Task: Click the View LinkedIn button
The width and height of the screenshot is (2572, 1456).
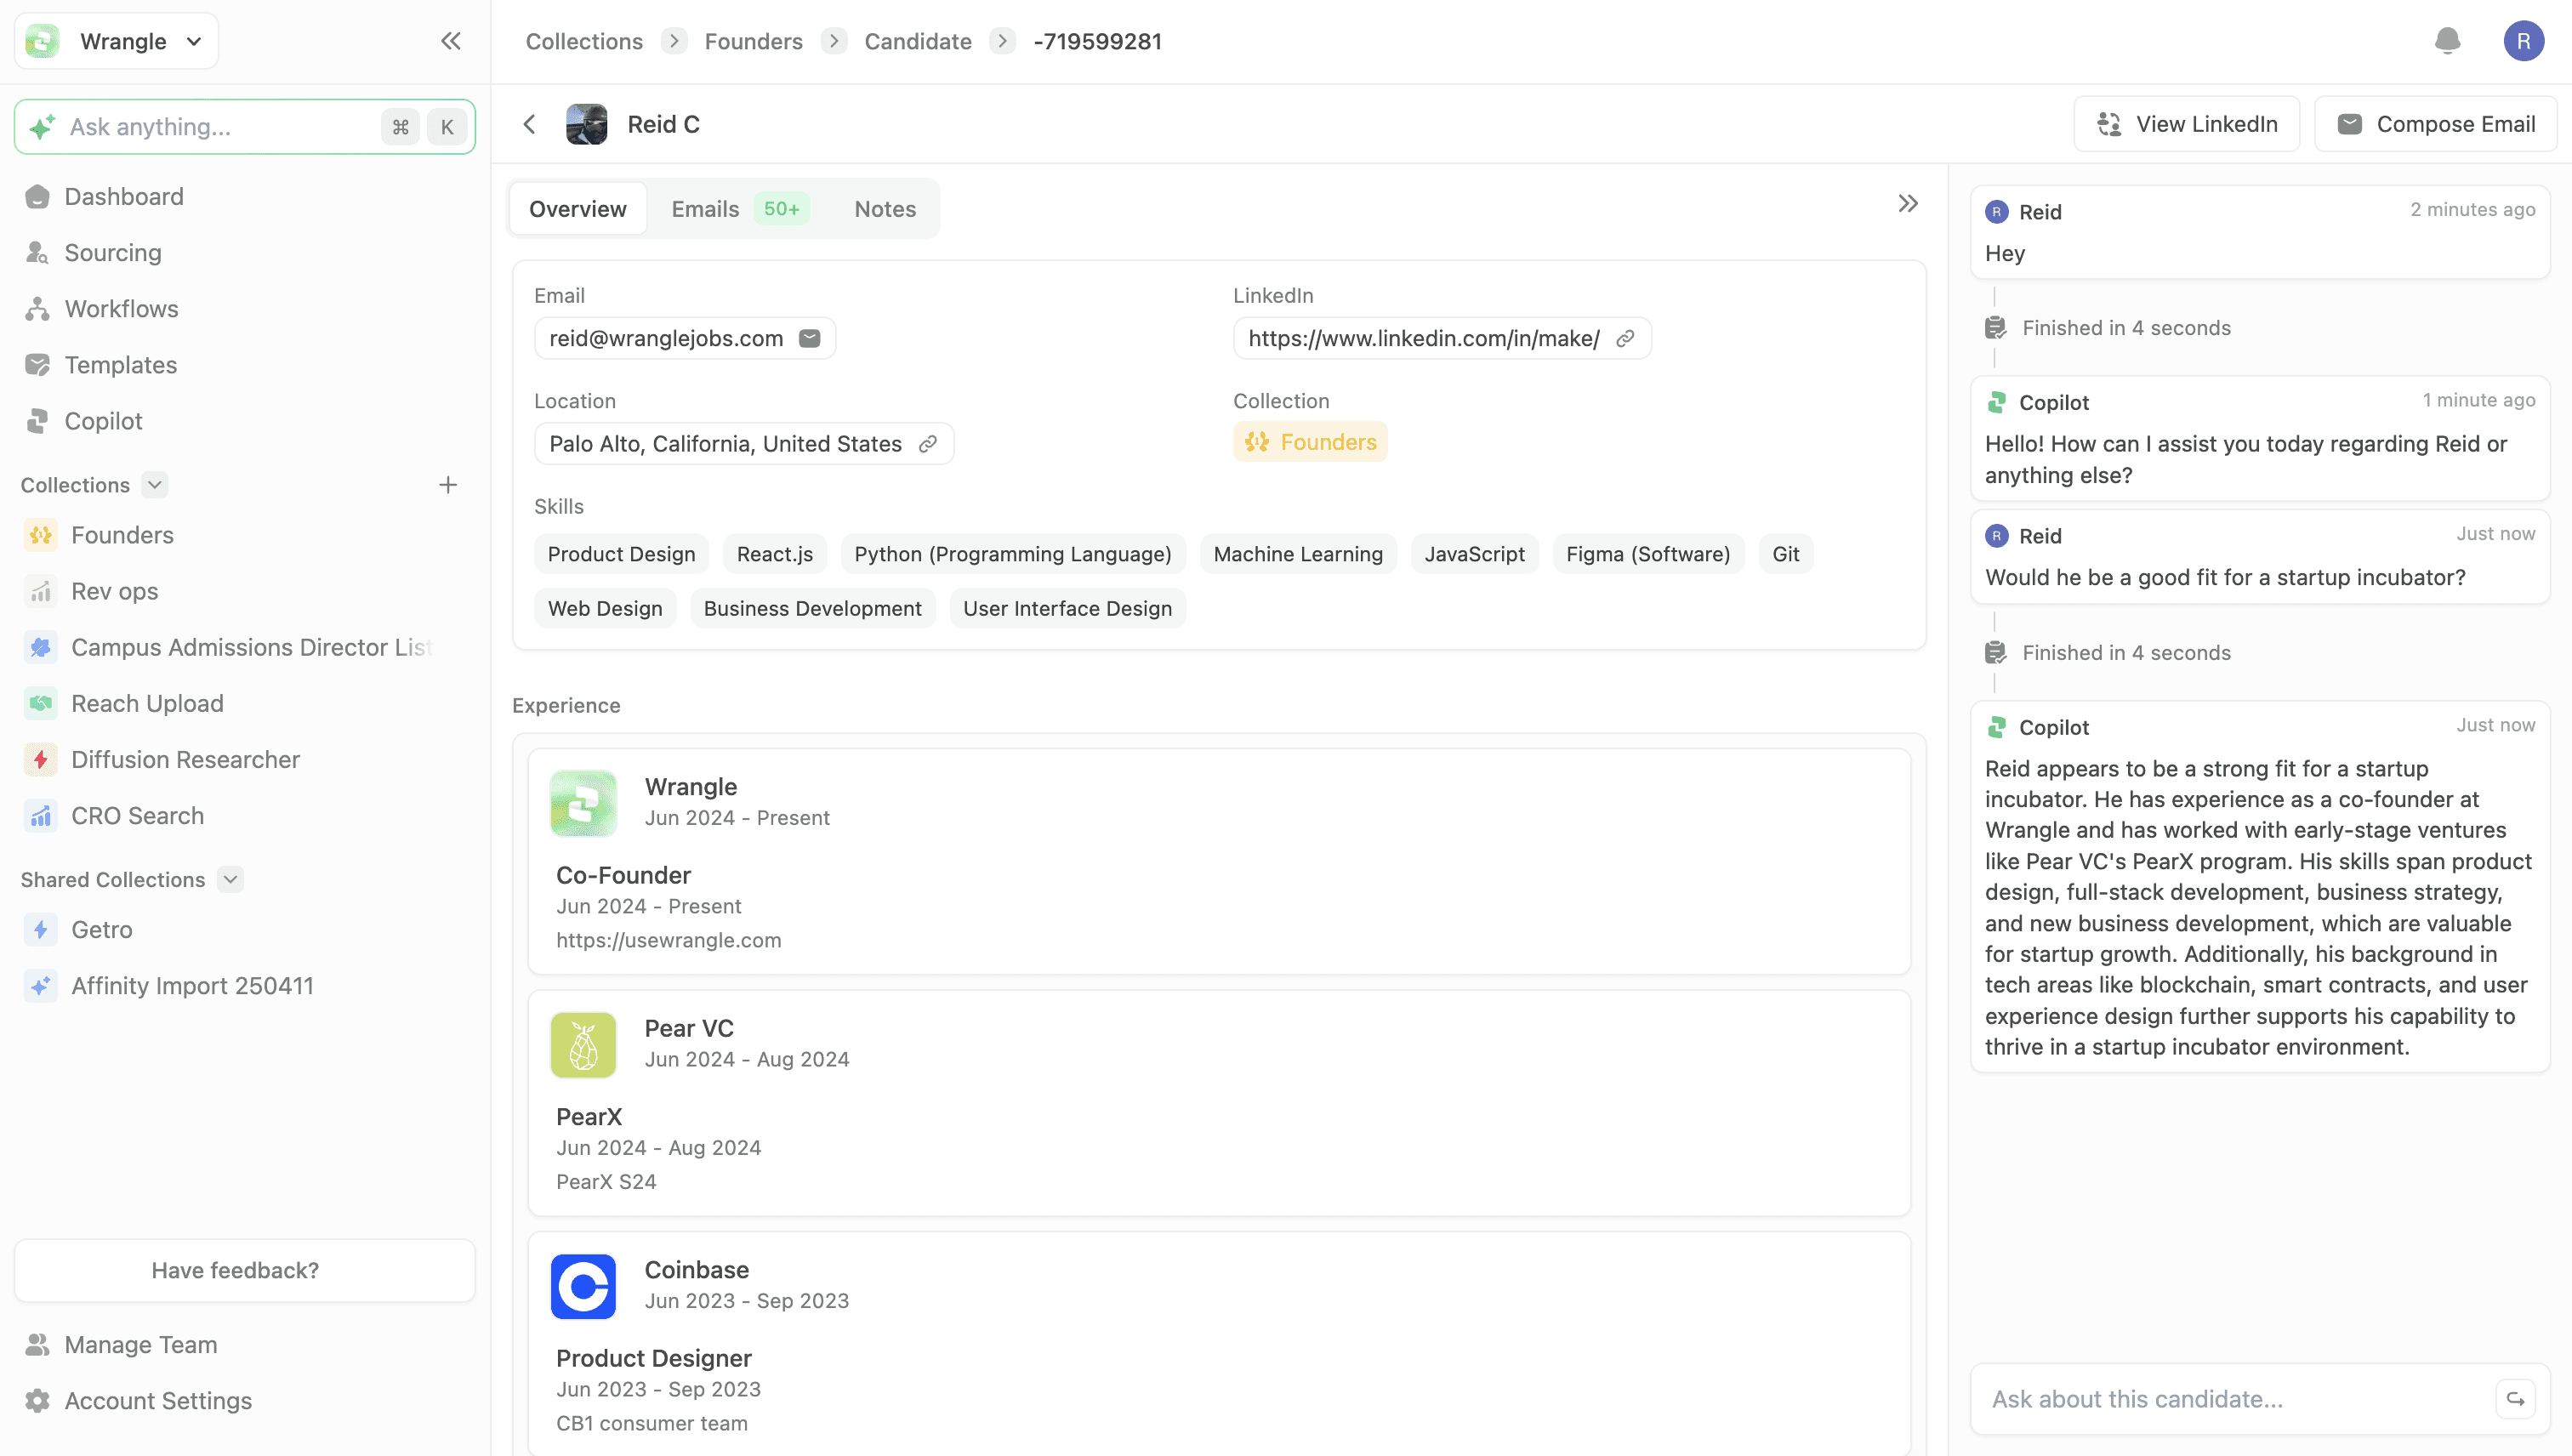Action: 2186,124
